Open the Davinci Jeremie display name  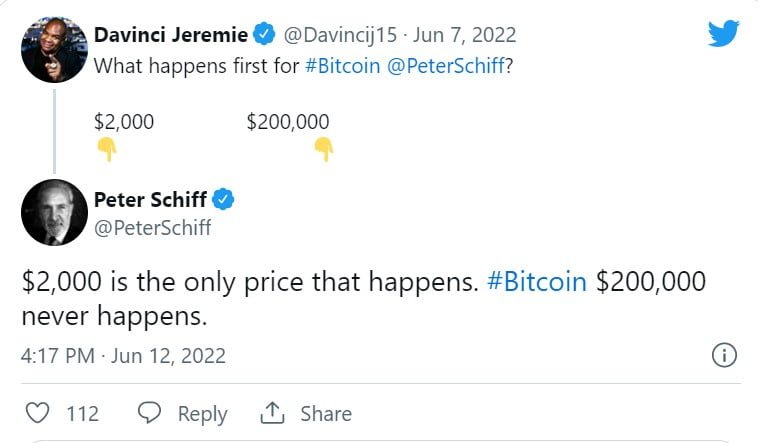pos(170,35)
